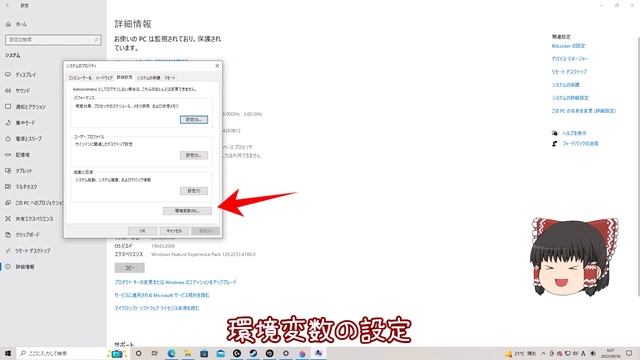The width and height of the screenshot is (640, 360).
Task: Read Microsoft Services Agreement link
Action: coord(162,295)
